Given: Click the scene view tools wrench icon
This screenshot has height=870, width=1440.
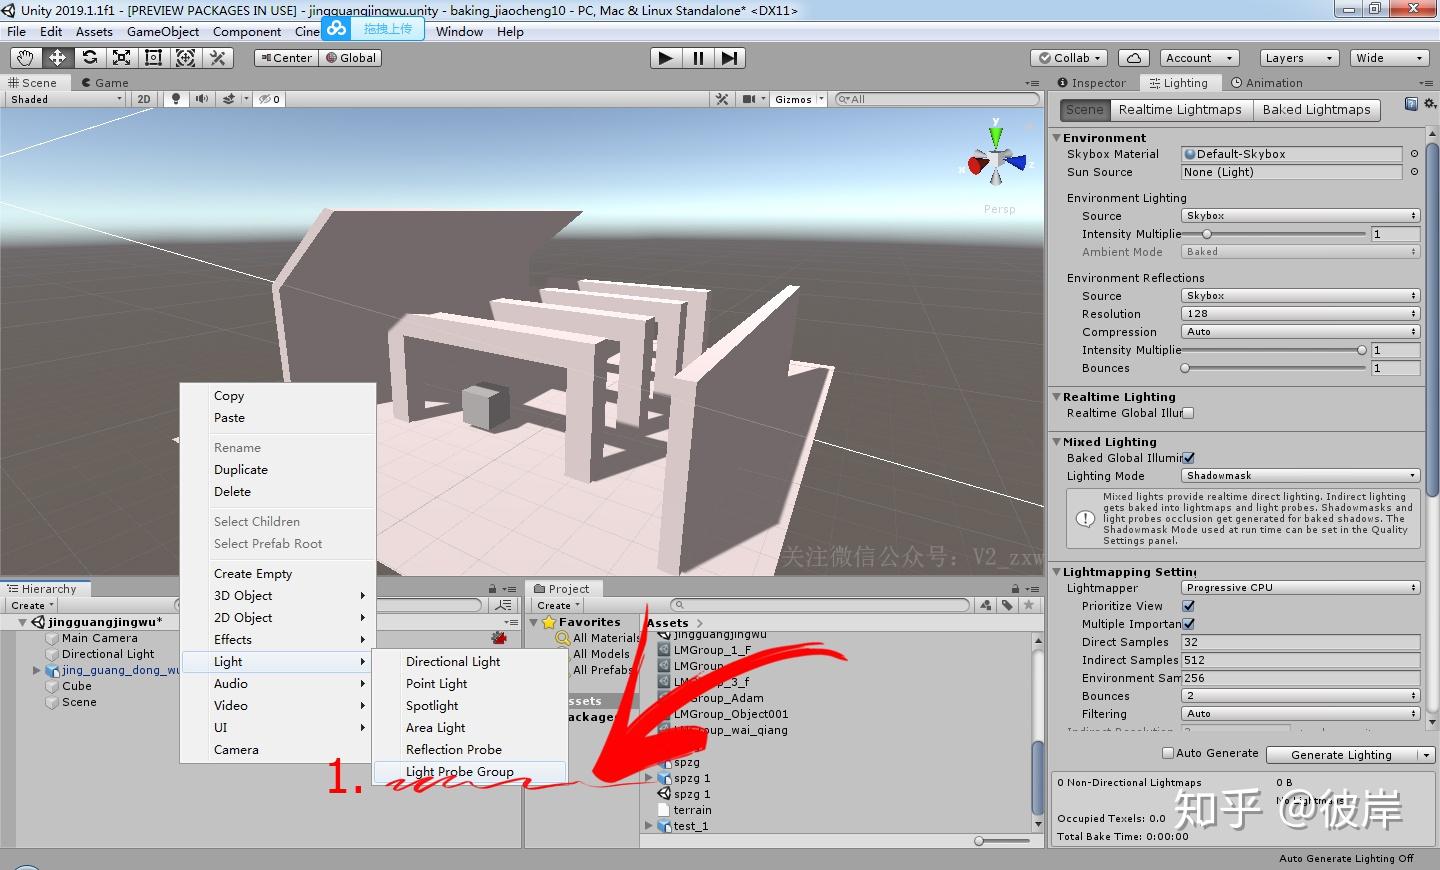Looking at the screenshot, I should (722, 99).
